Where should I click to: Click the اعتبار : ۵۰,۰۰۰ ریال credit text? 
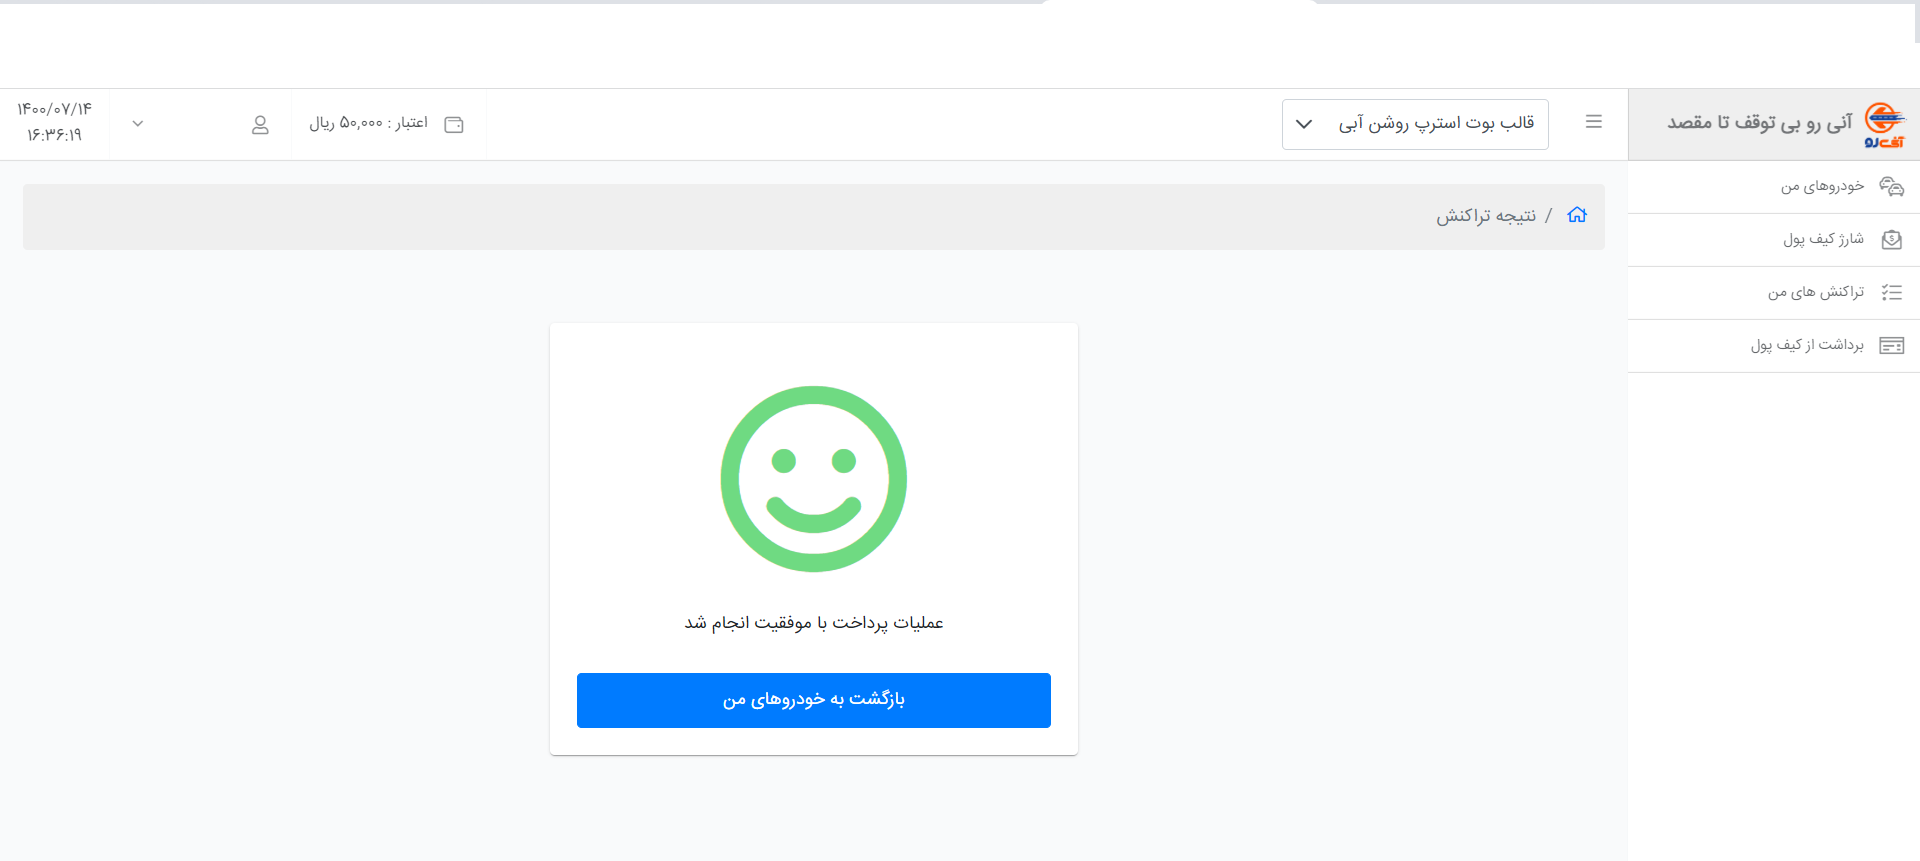(368, 123)
